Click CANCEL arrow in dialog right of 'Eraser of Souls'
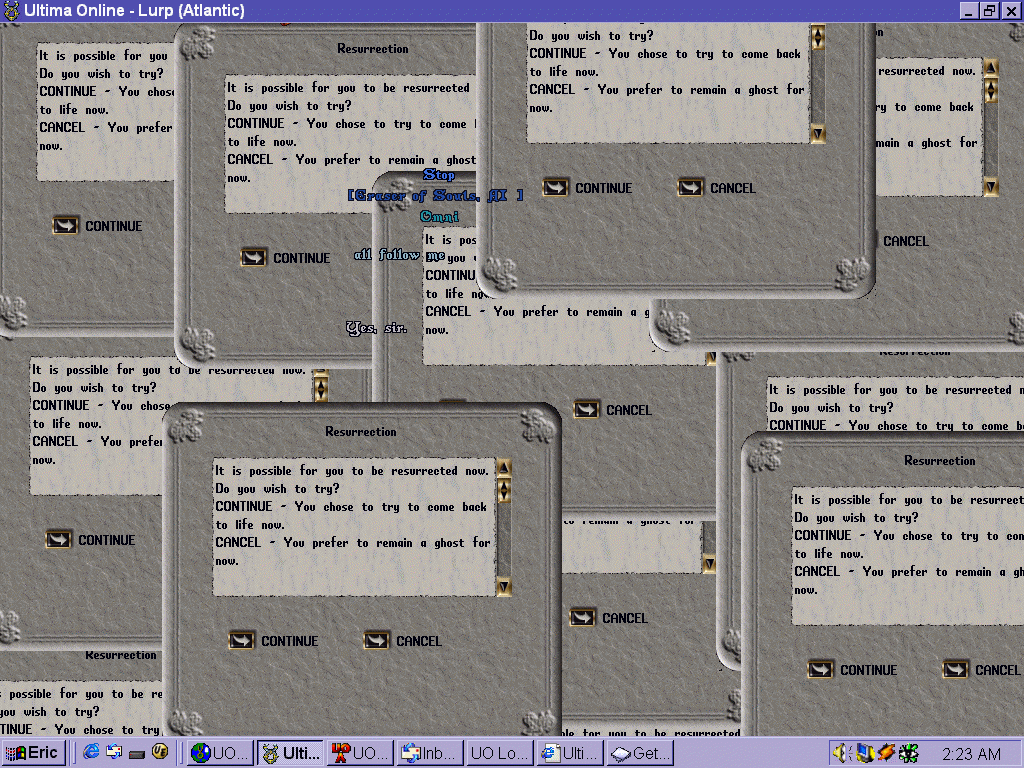Screen dimensions: 1024x768 [691, 187]
